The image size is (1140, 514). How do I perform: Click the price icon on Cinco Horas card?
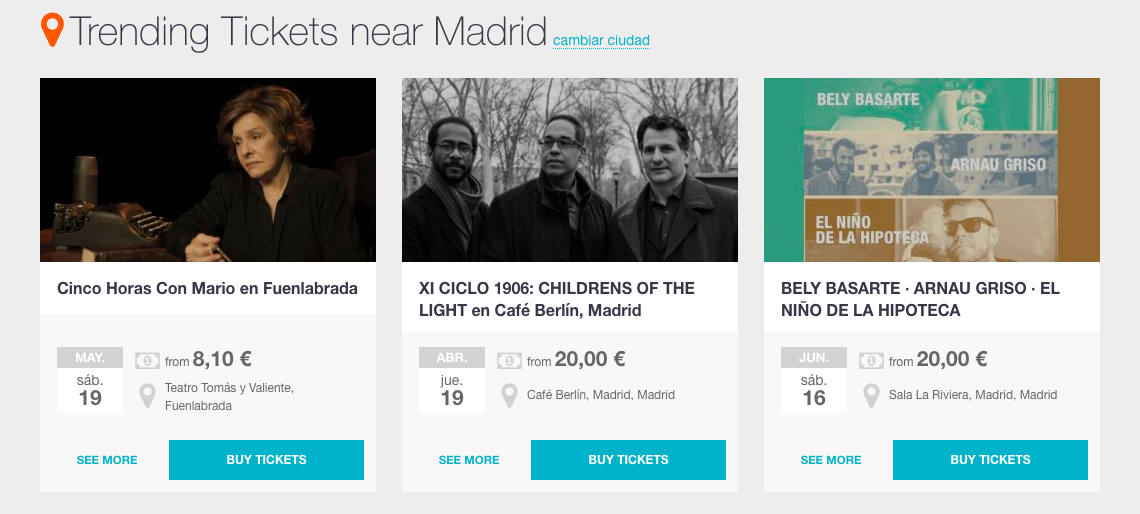pos(147,360)
